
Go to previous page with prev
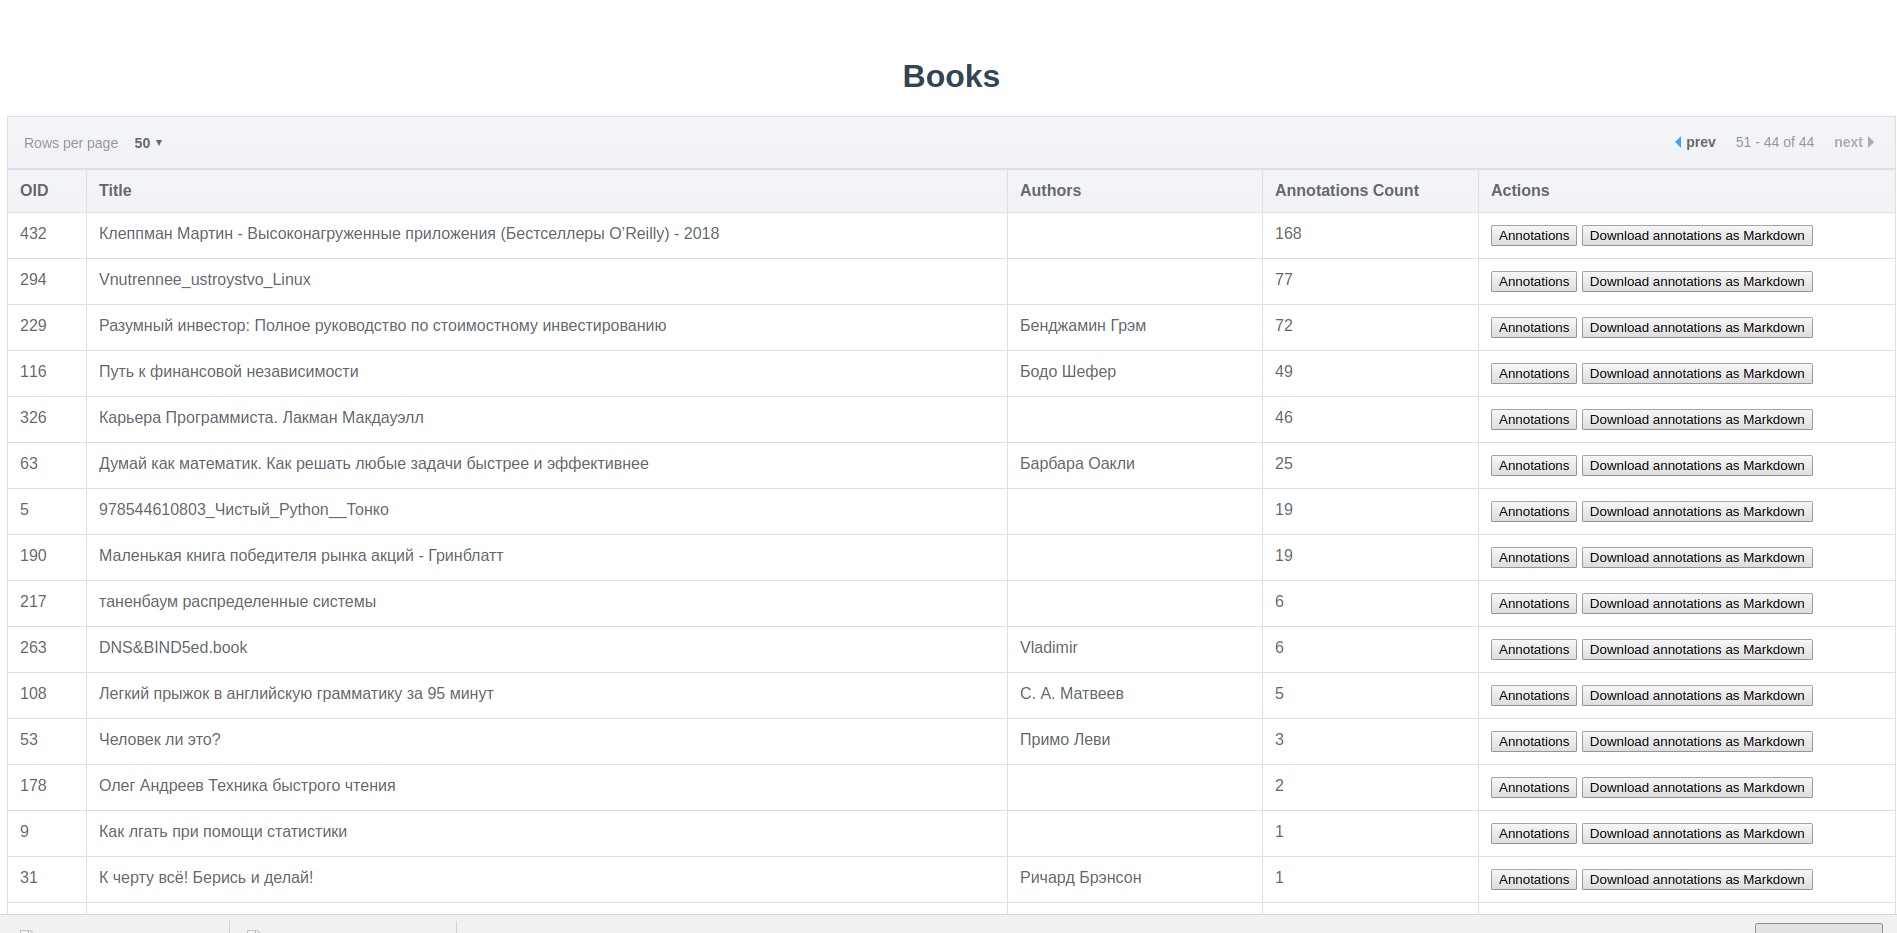click(x=1695, y=142)
